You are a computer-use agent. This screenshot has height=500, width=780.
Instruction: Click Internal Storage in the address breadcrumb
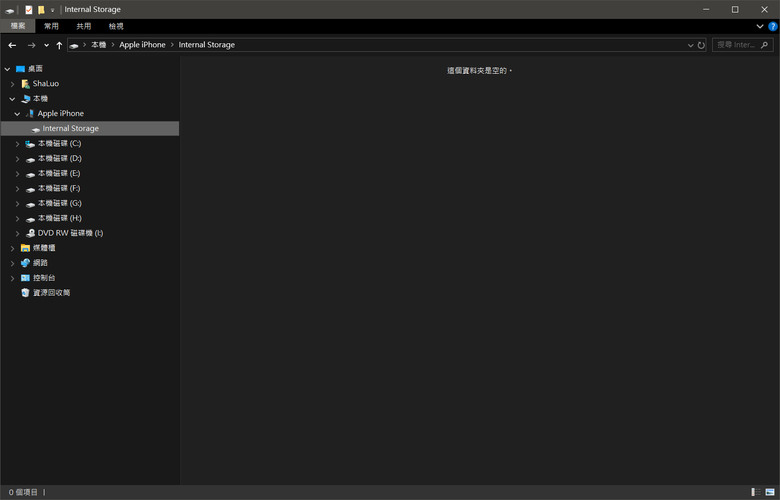206,45
